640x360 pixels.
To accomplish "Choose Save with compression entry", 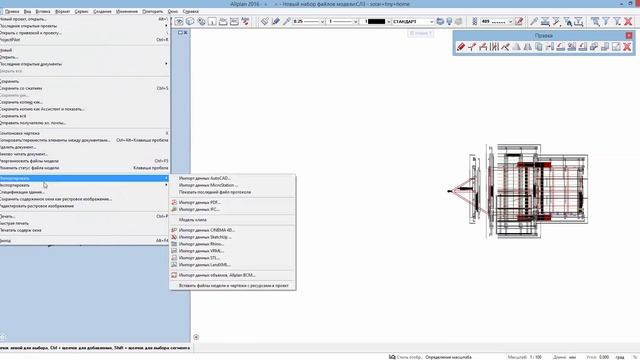I will tap(84, 88).
